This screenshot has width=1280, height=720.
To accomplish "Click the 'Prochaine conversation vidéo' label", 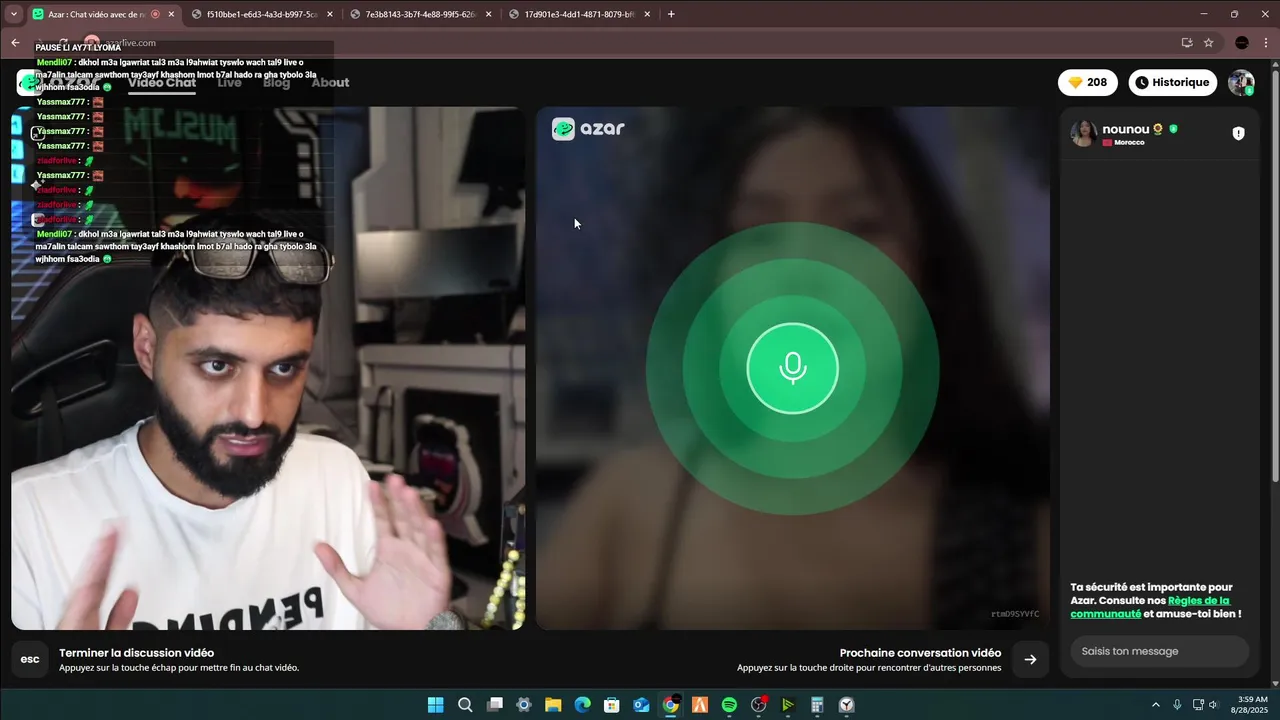I will (920, 653).
